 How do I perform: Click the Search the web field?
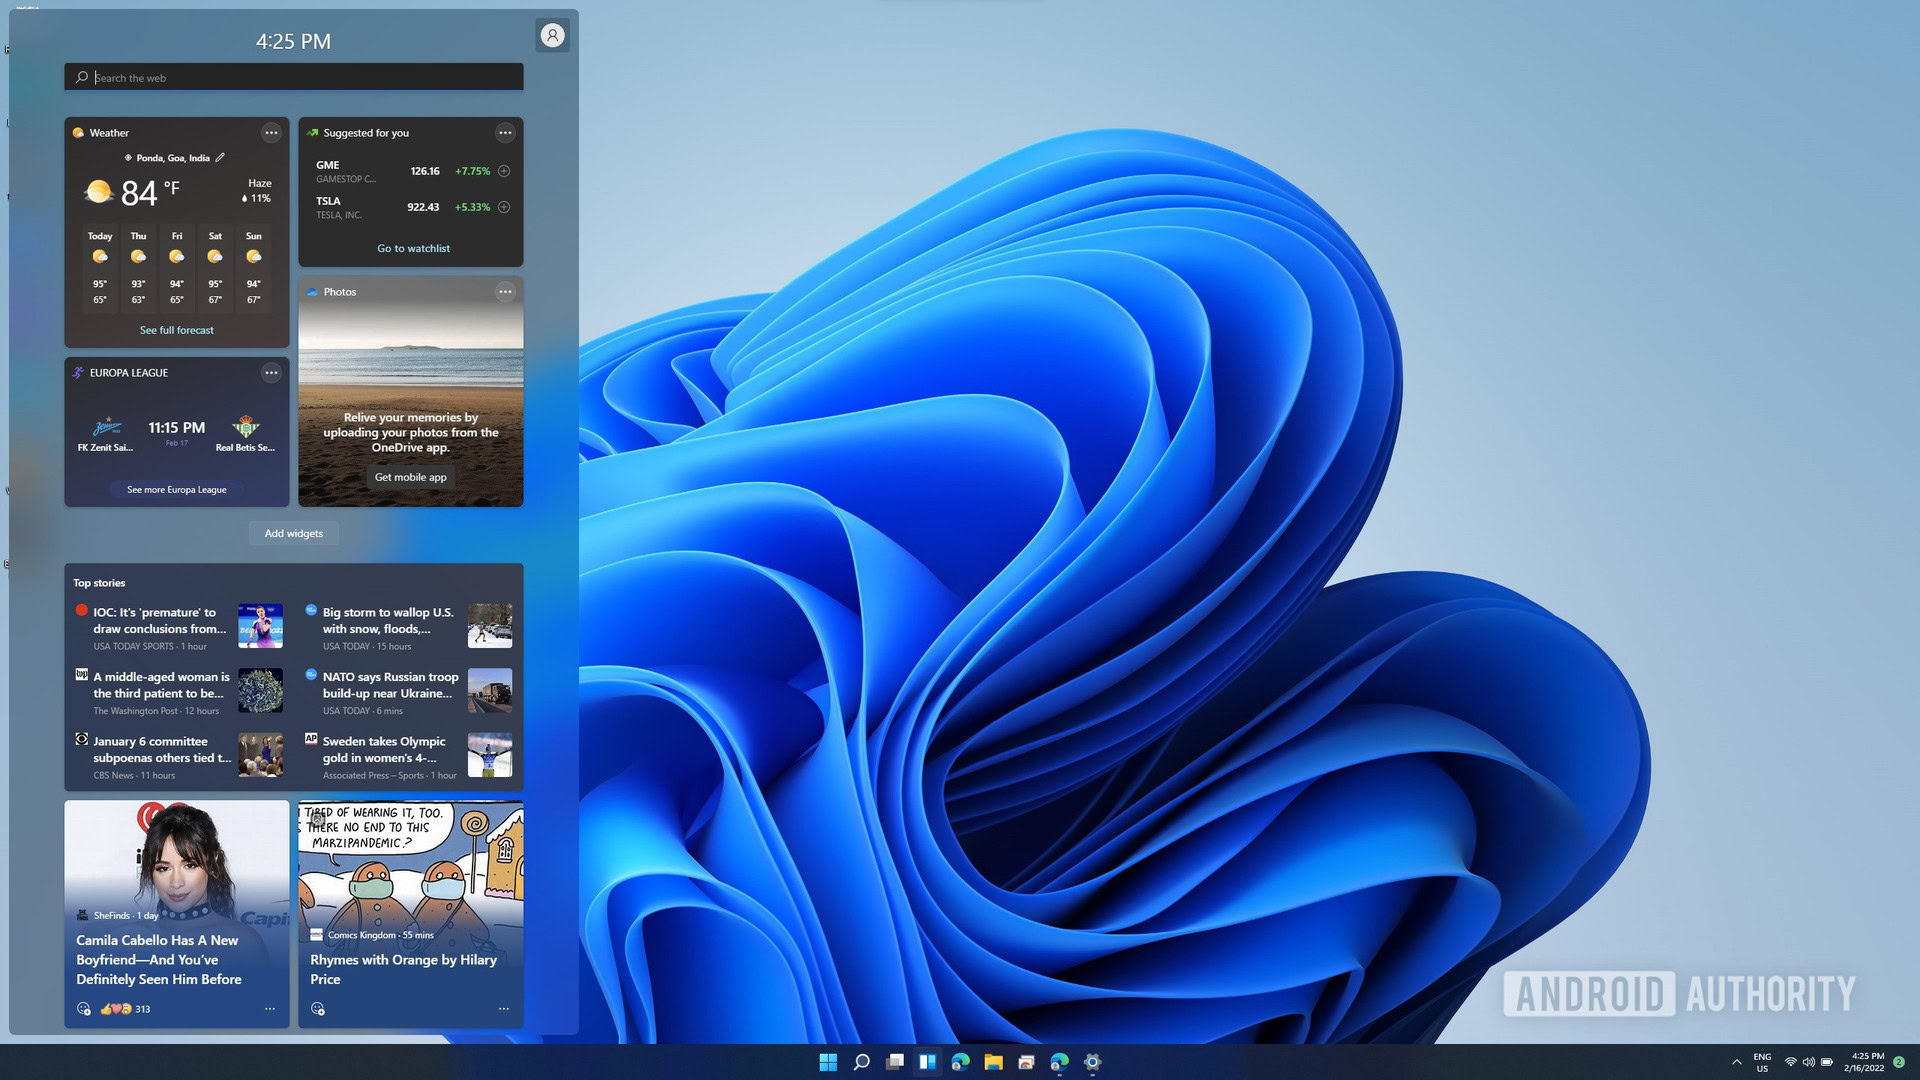(300, 77)
